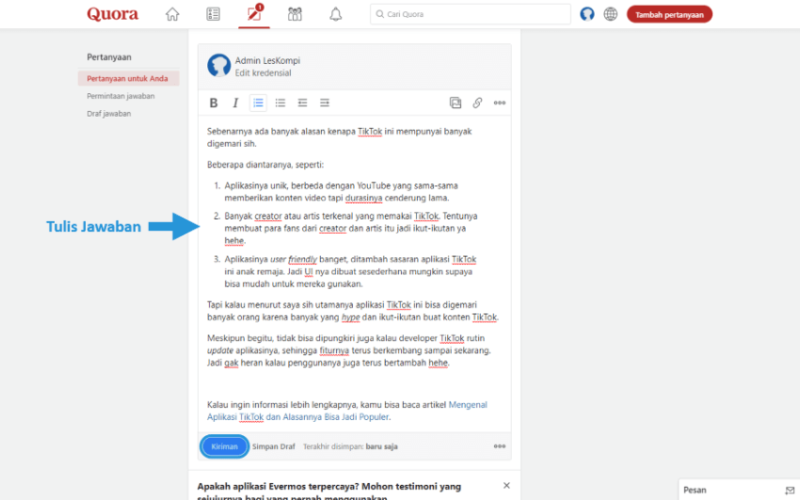
Task: Click the Quora logo
Action: (112, 14)
